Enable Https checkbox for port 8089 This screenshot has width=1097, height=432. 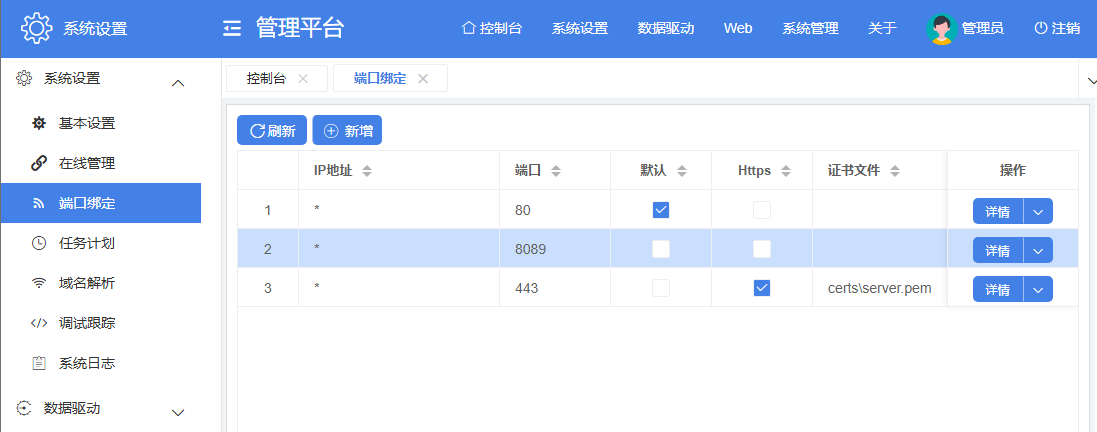(x=762, y=249)
